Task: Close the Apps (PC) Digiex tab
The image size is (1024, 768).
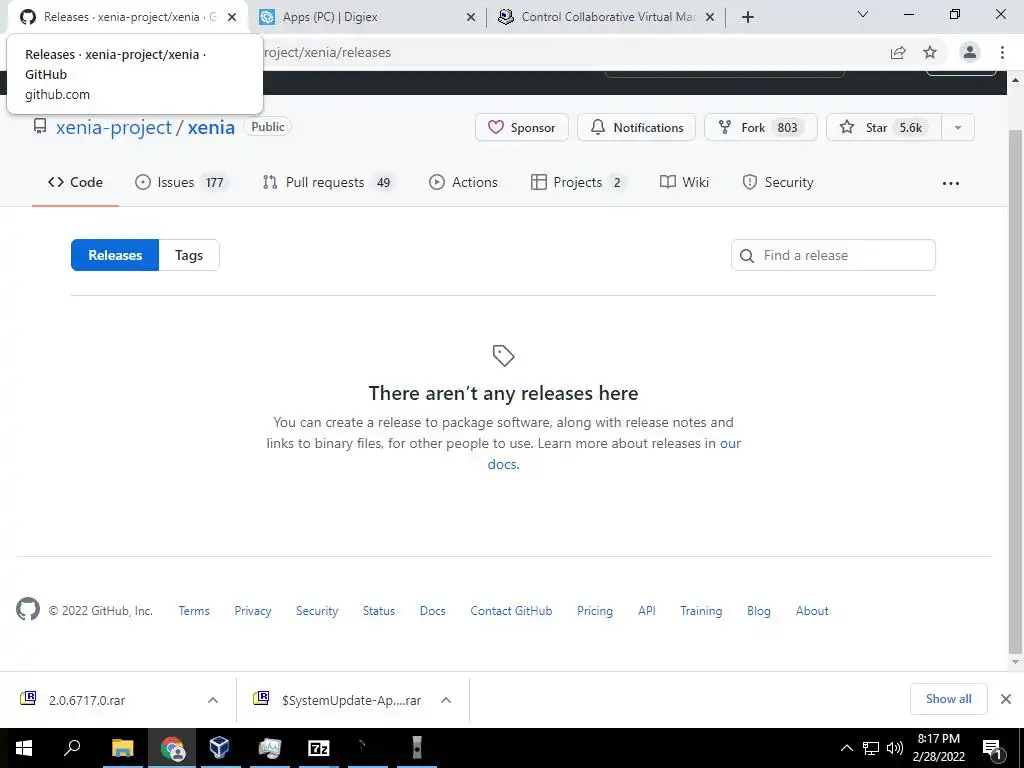Action: [471, 17]
